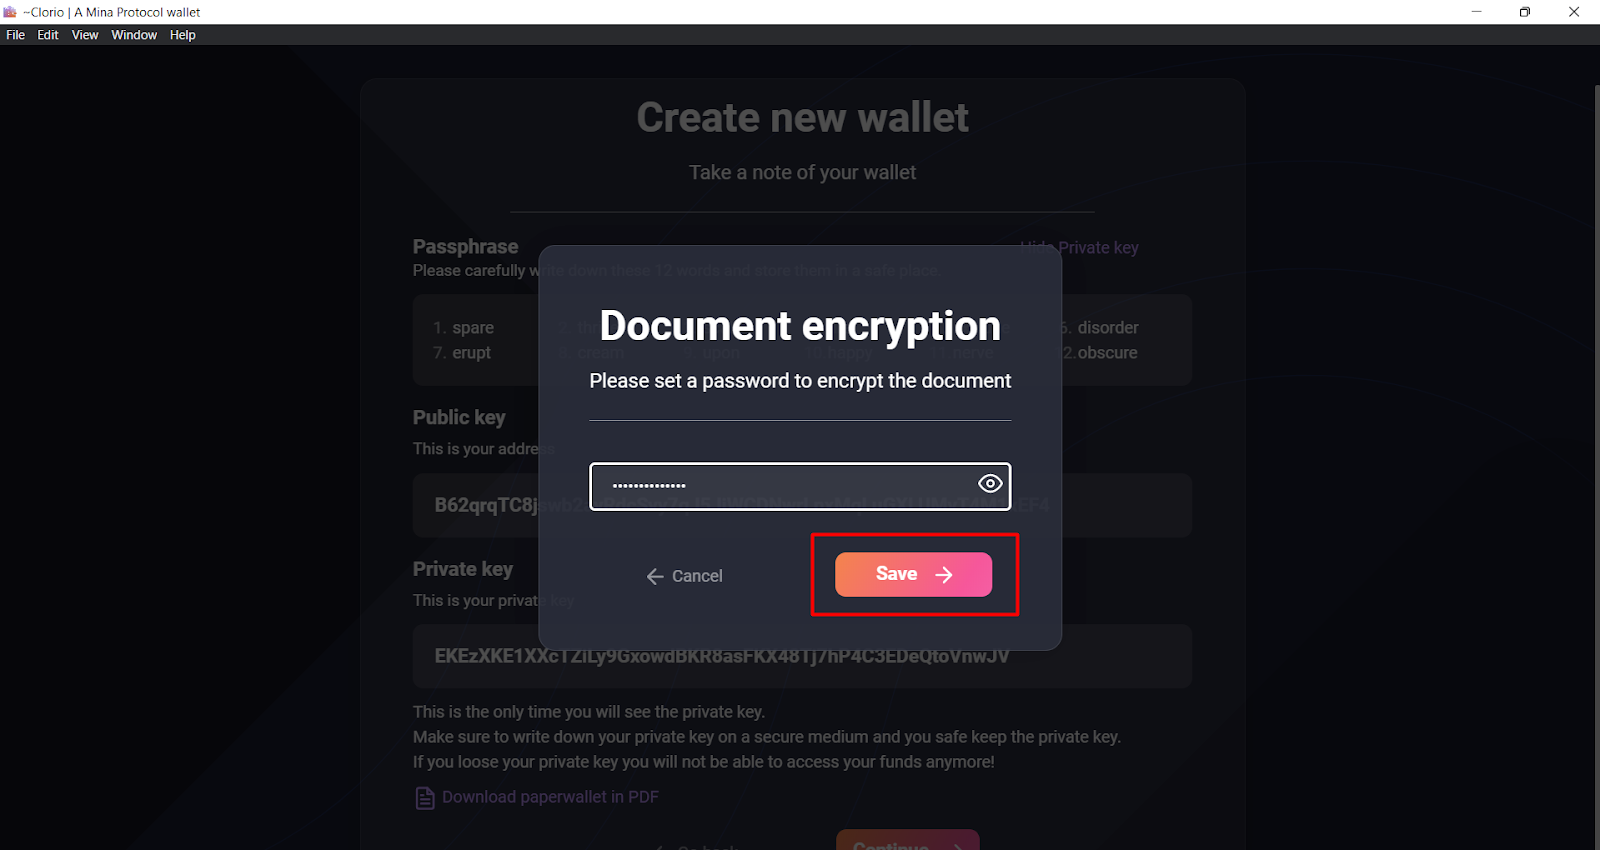Open the Edit menu
Image resolution: width=1600 pixels, height=850 pixels.
48,35
